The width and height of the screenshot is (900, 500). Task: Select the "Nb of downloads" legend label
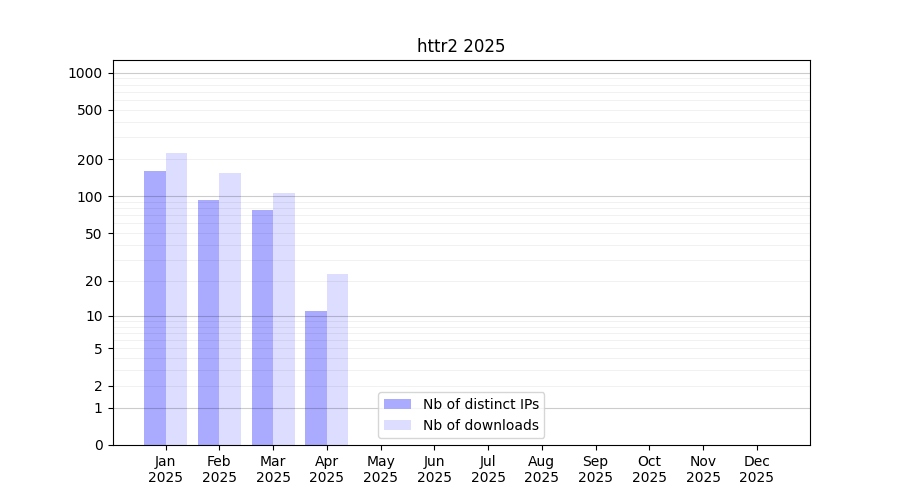(x=480, y=425)
